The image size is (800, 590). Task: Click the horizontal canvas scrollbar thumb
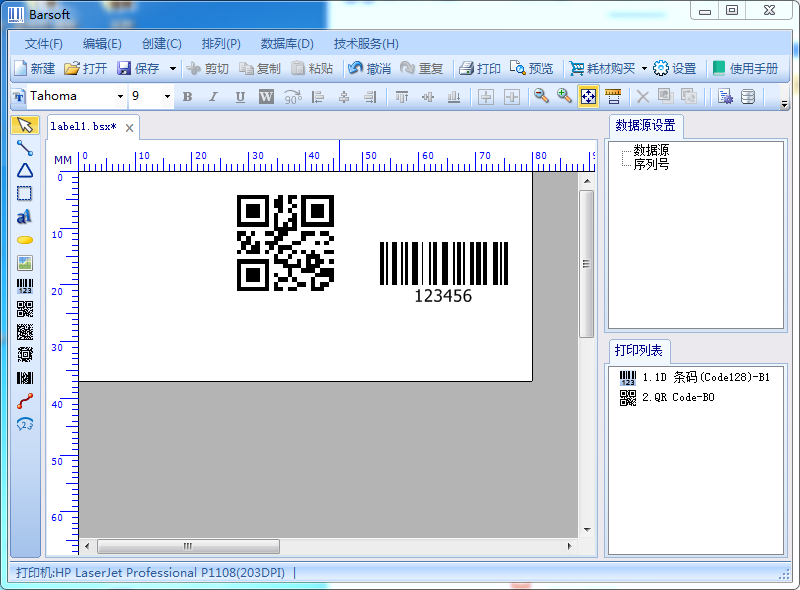coord(188,546)
